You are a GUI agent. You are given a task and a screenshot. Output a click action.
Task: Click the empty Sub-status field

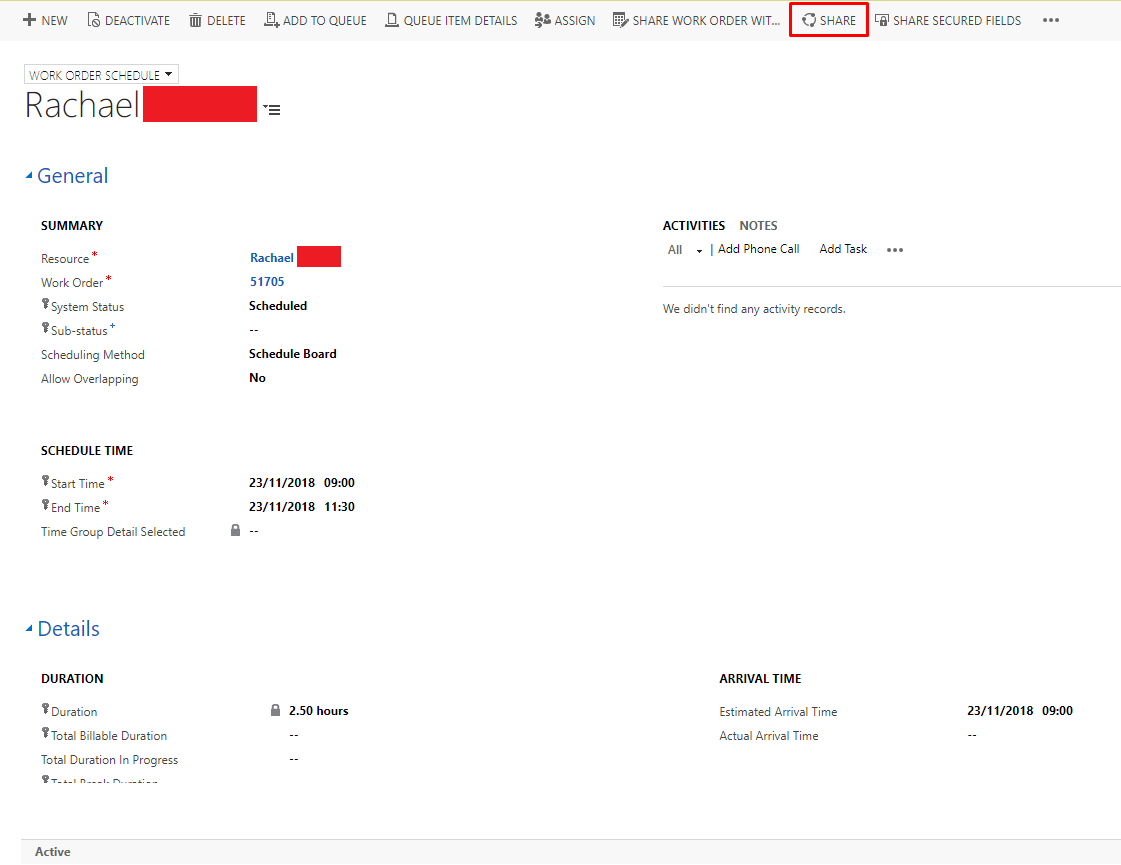coord(254,330)
